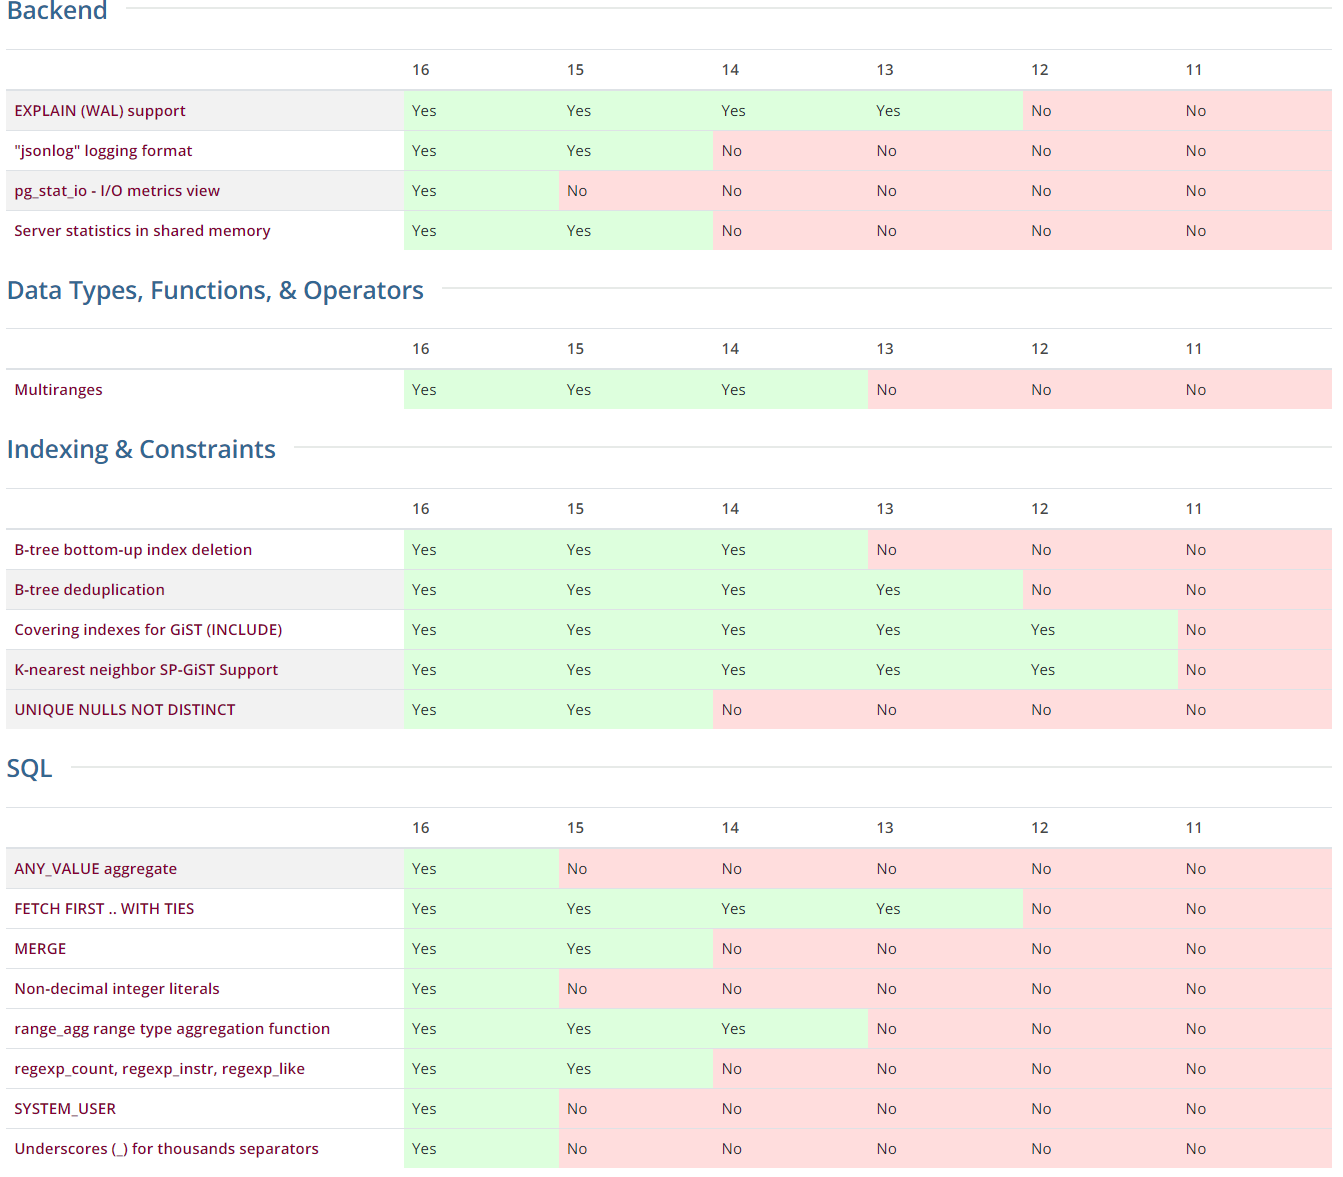Open the regexp_count, regexp_instr, regexp_like link
This screenshot has height=1177, width=1343.
coord(159,1069)
